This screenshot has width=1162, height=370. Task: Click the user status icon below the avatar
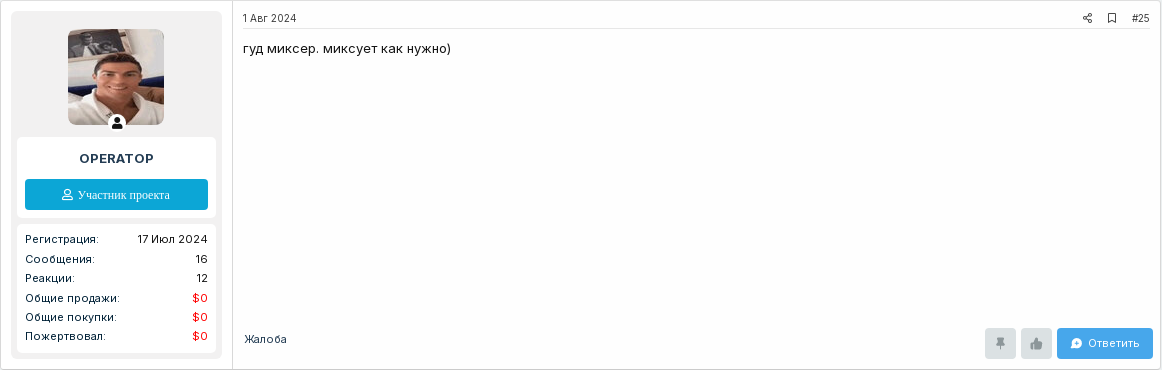pyautogui.click(x=116, y=123)
